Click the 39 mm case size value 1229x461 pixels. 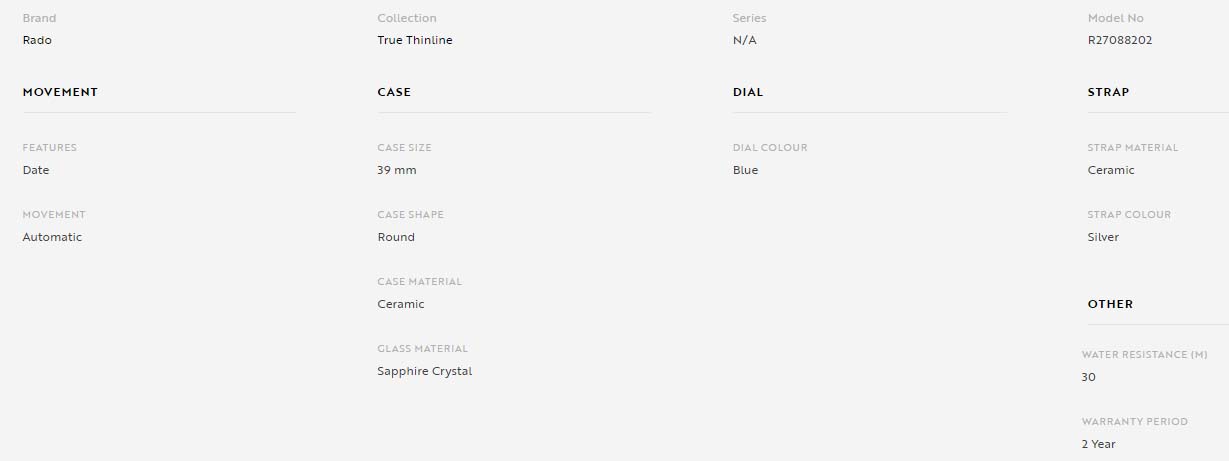coord(397,170)
